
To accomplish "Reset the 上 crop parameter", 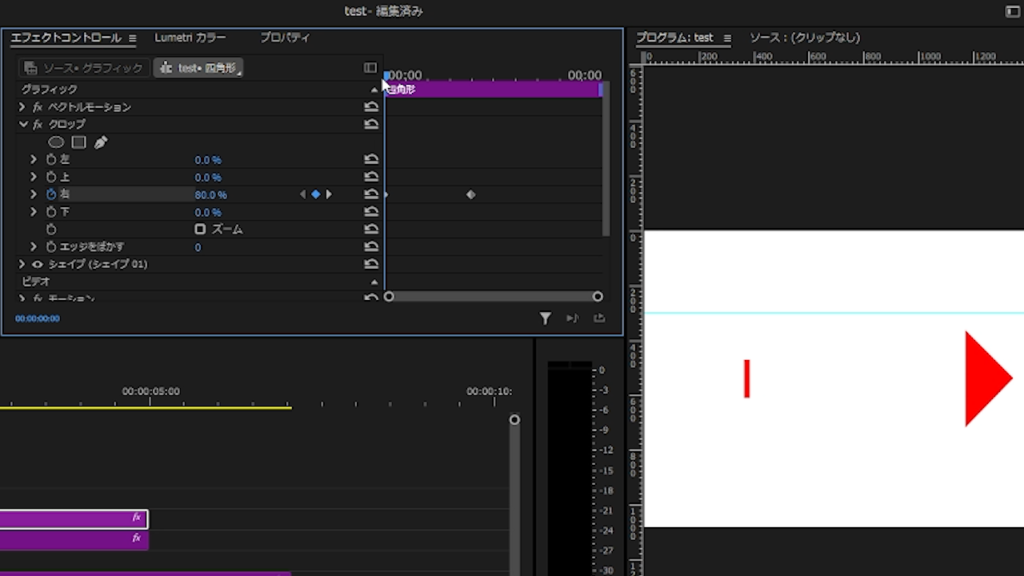I will pos(371,177).
